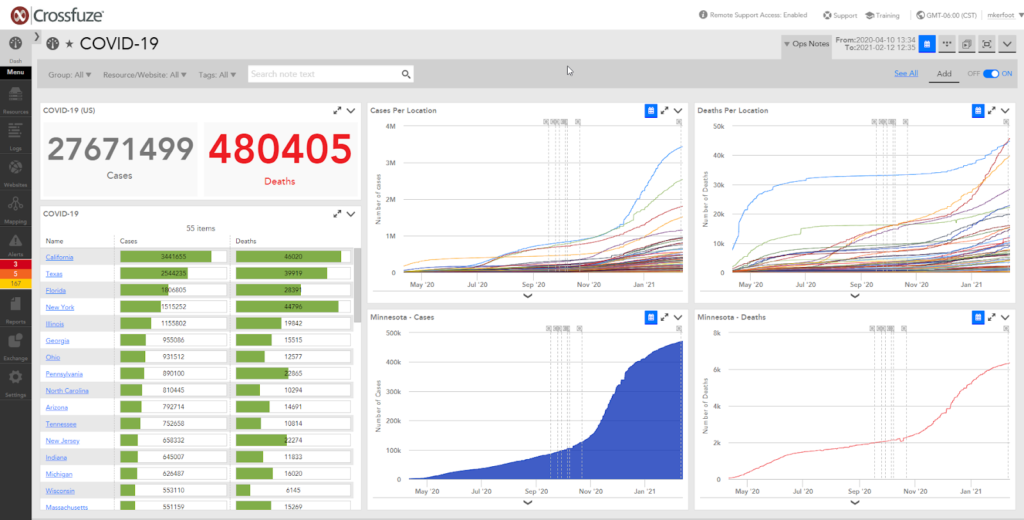Screen dimensions: 1024x520
Task: Click the yellow alert count 167 badge
Action: 15,283
